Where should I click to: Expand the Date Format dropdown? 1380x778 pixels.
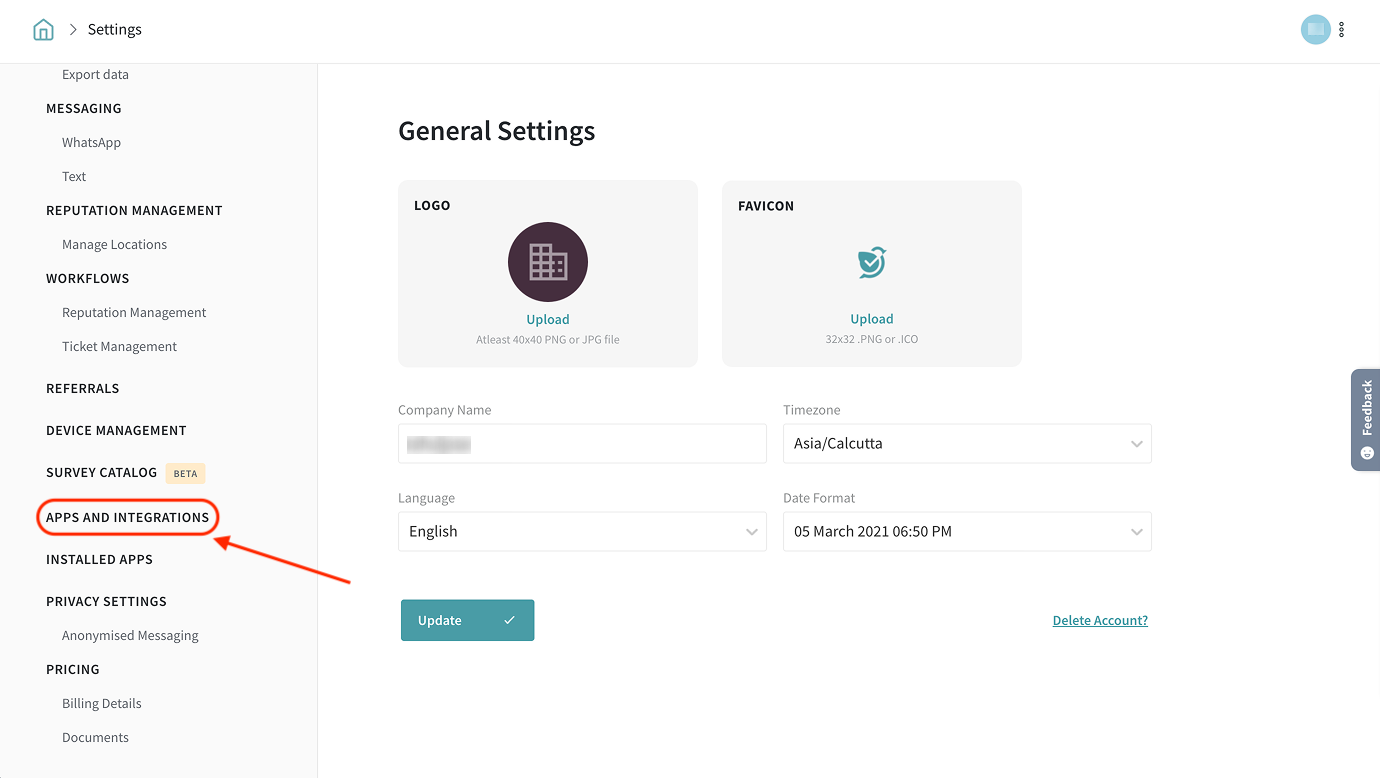click(x=966, y=531)
